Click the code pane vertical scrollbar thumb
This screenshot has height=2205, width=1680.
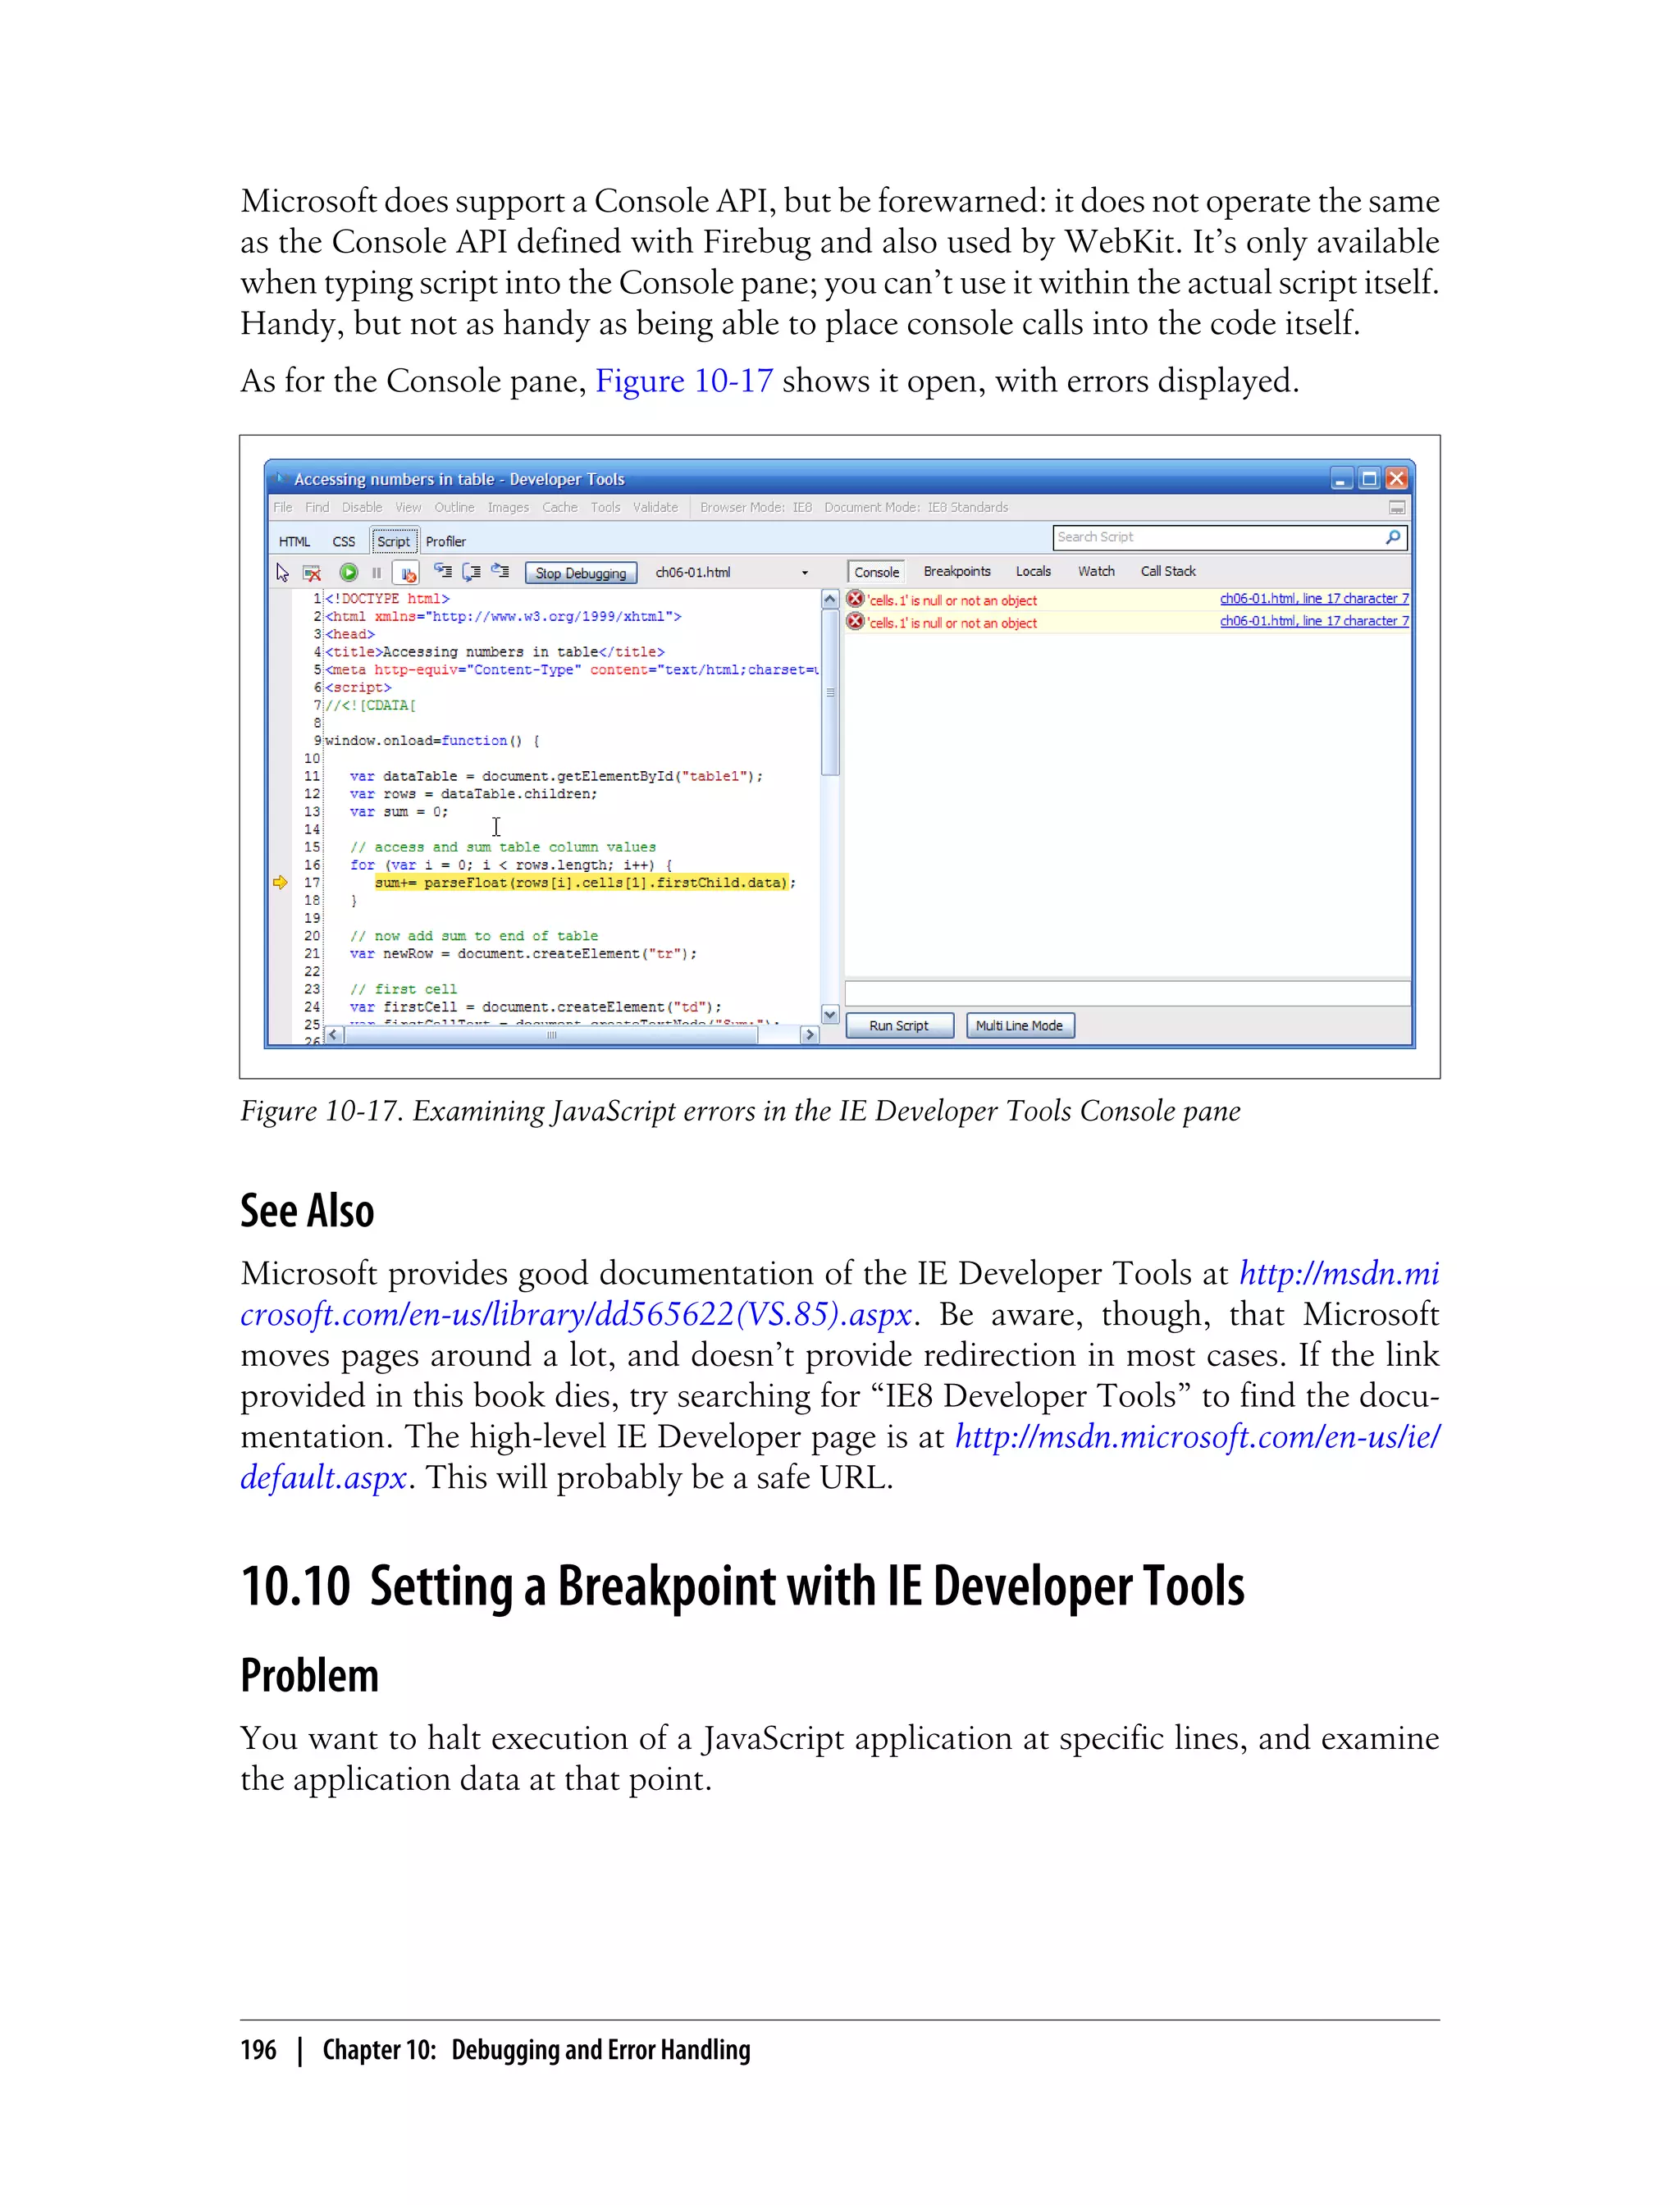[x=829, y=692]
